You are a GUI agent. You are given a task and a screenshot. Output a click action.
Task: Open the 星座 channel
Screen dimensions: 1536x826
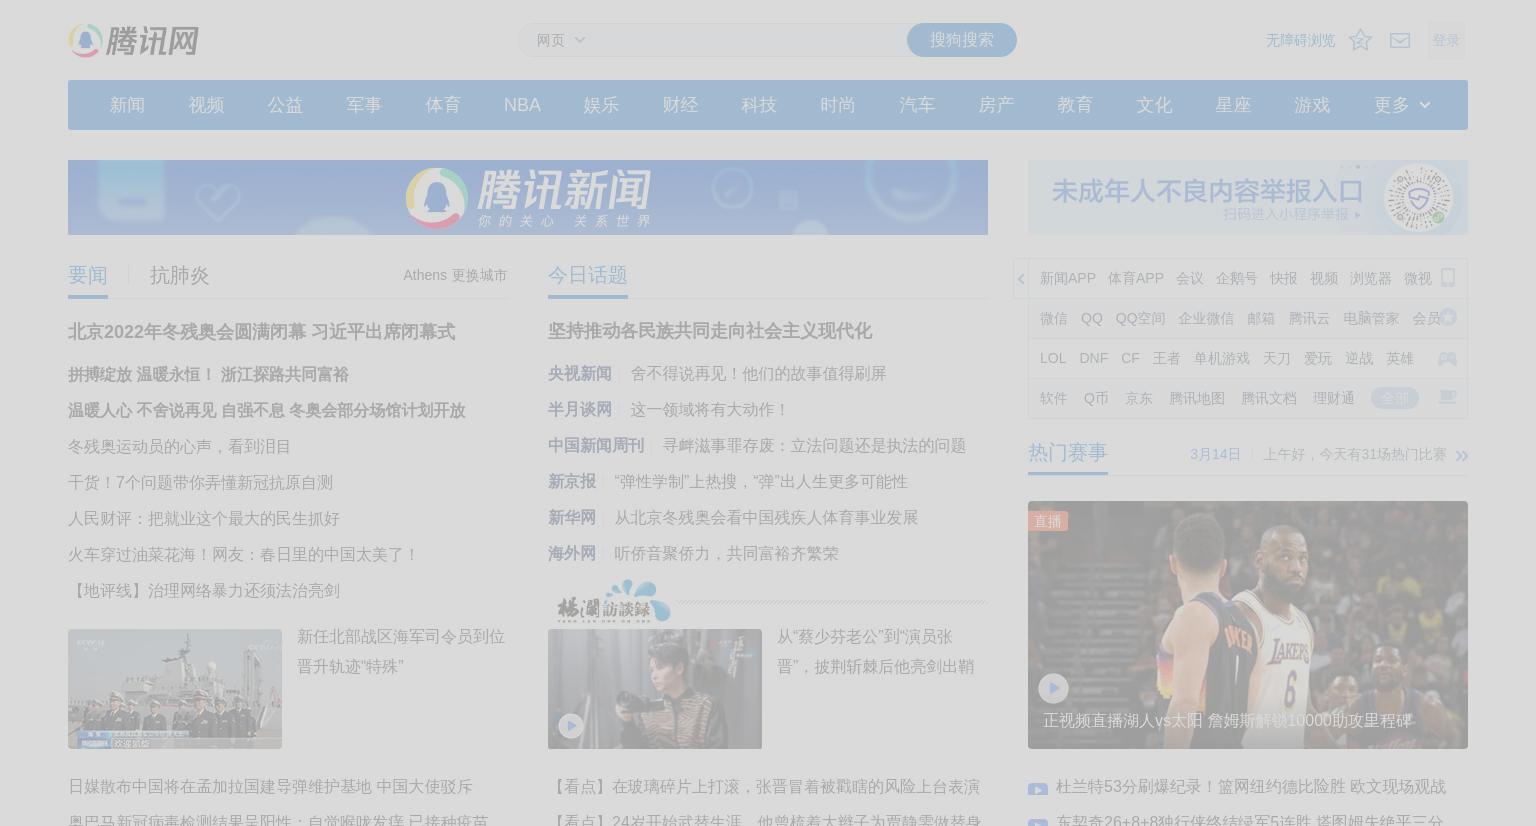pyautogui.click(x=1233, y=105)
